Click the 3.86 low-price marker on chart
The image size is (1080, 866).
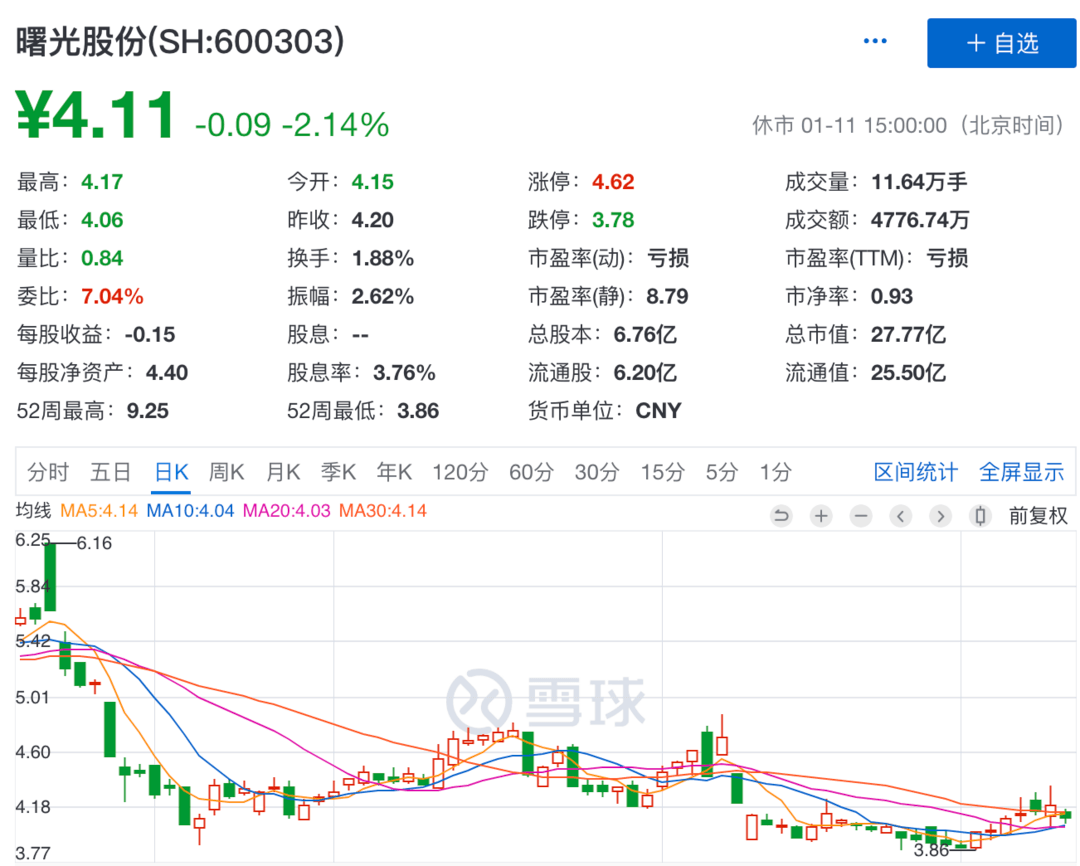931,850
